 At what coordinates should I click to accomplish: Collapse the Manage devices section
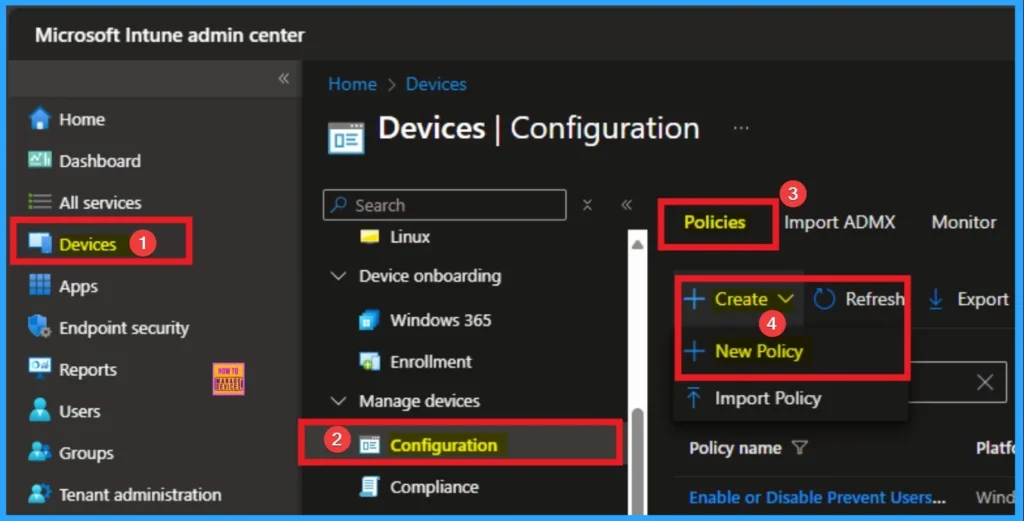coord(340,401)
